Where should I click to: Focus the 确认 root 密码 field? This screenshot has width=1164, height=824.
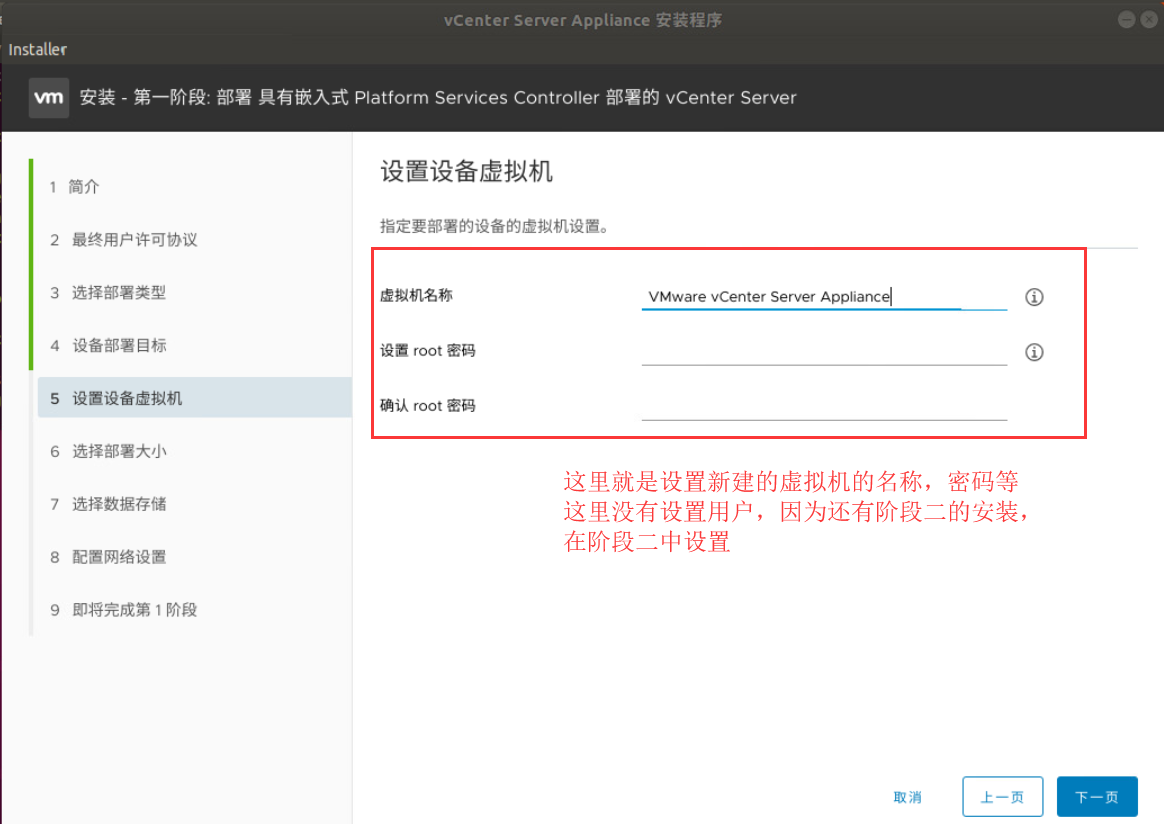point(824,407)
